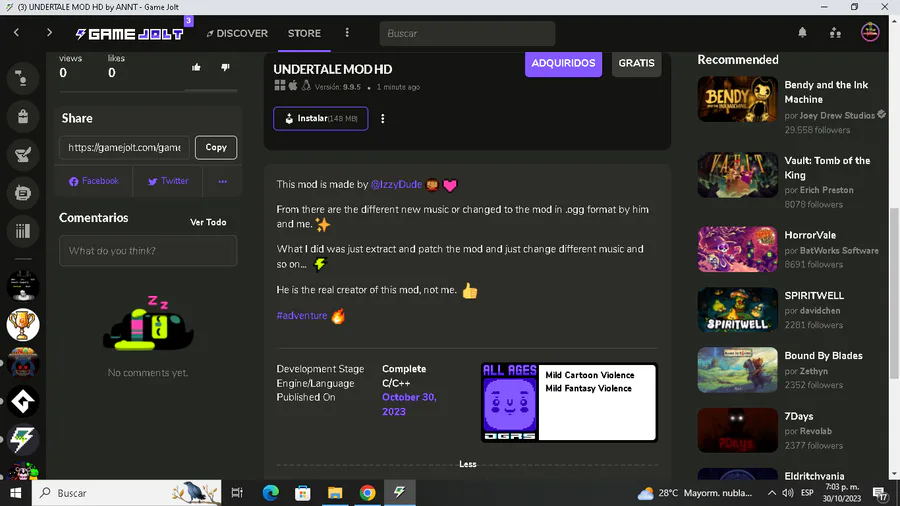Go back with the left arrow
The width and height of the screenshot is (900, 506).
click(x=17, y=33)
